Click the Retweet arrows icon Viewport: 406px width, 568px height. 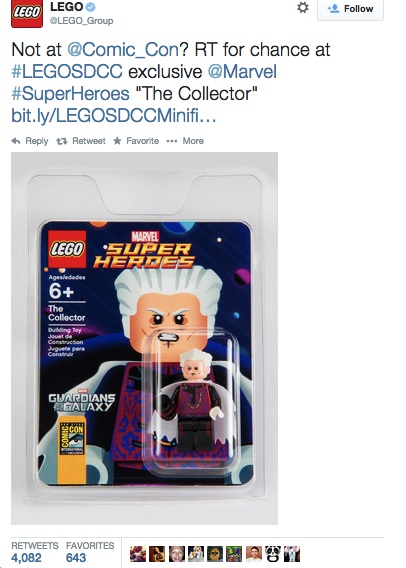click(62, 141)
